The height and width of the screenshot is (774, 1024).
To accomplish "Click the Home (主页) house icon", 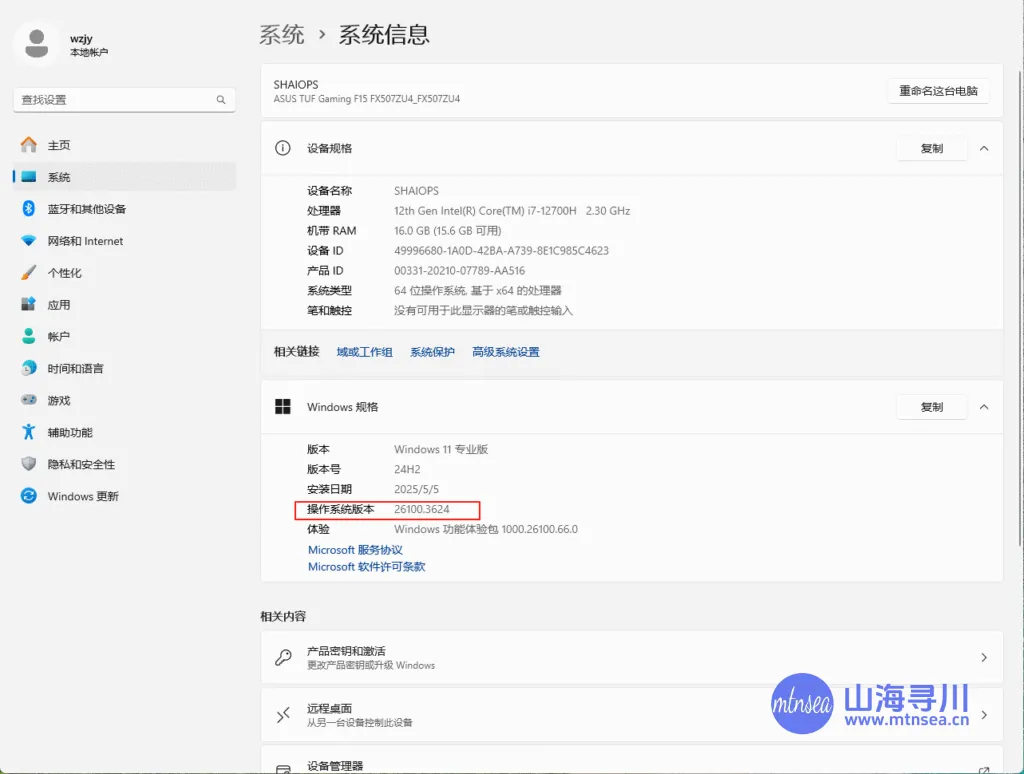I will click(28, 145).
